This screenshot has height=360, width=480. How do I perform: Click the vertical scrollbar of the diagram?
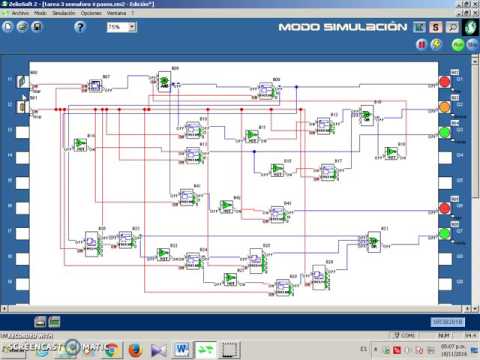tap(475, 182)
